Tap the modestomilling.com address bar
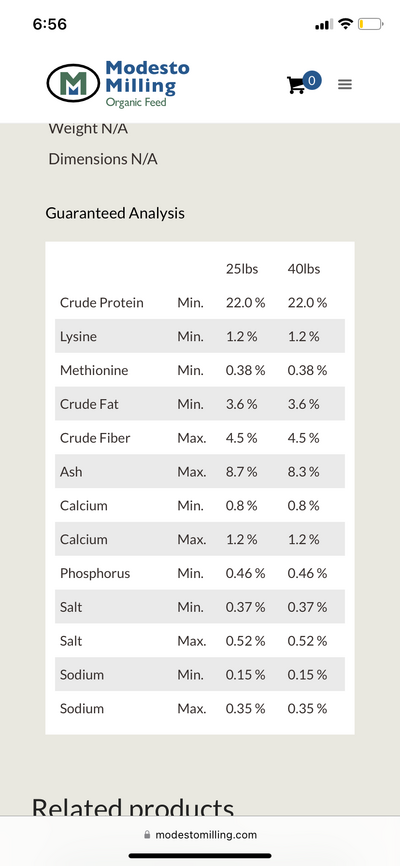 pos(200,835)
